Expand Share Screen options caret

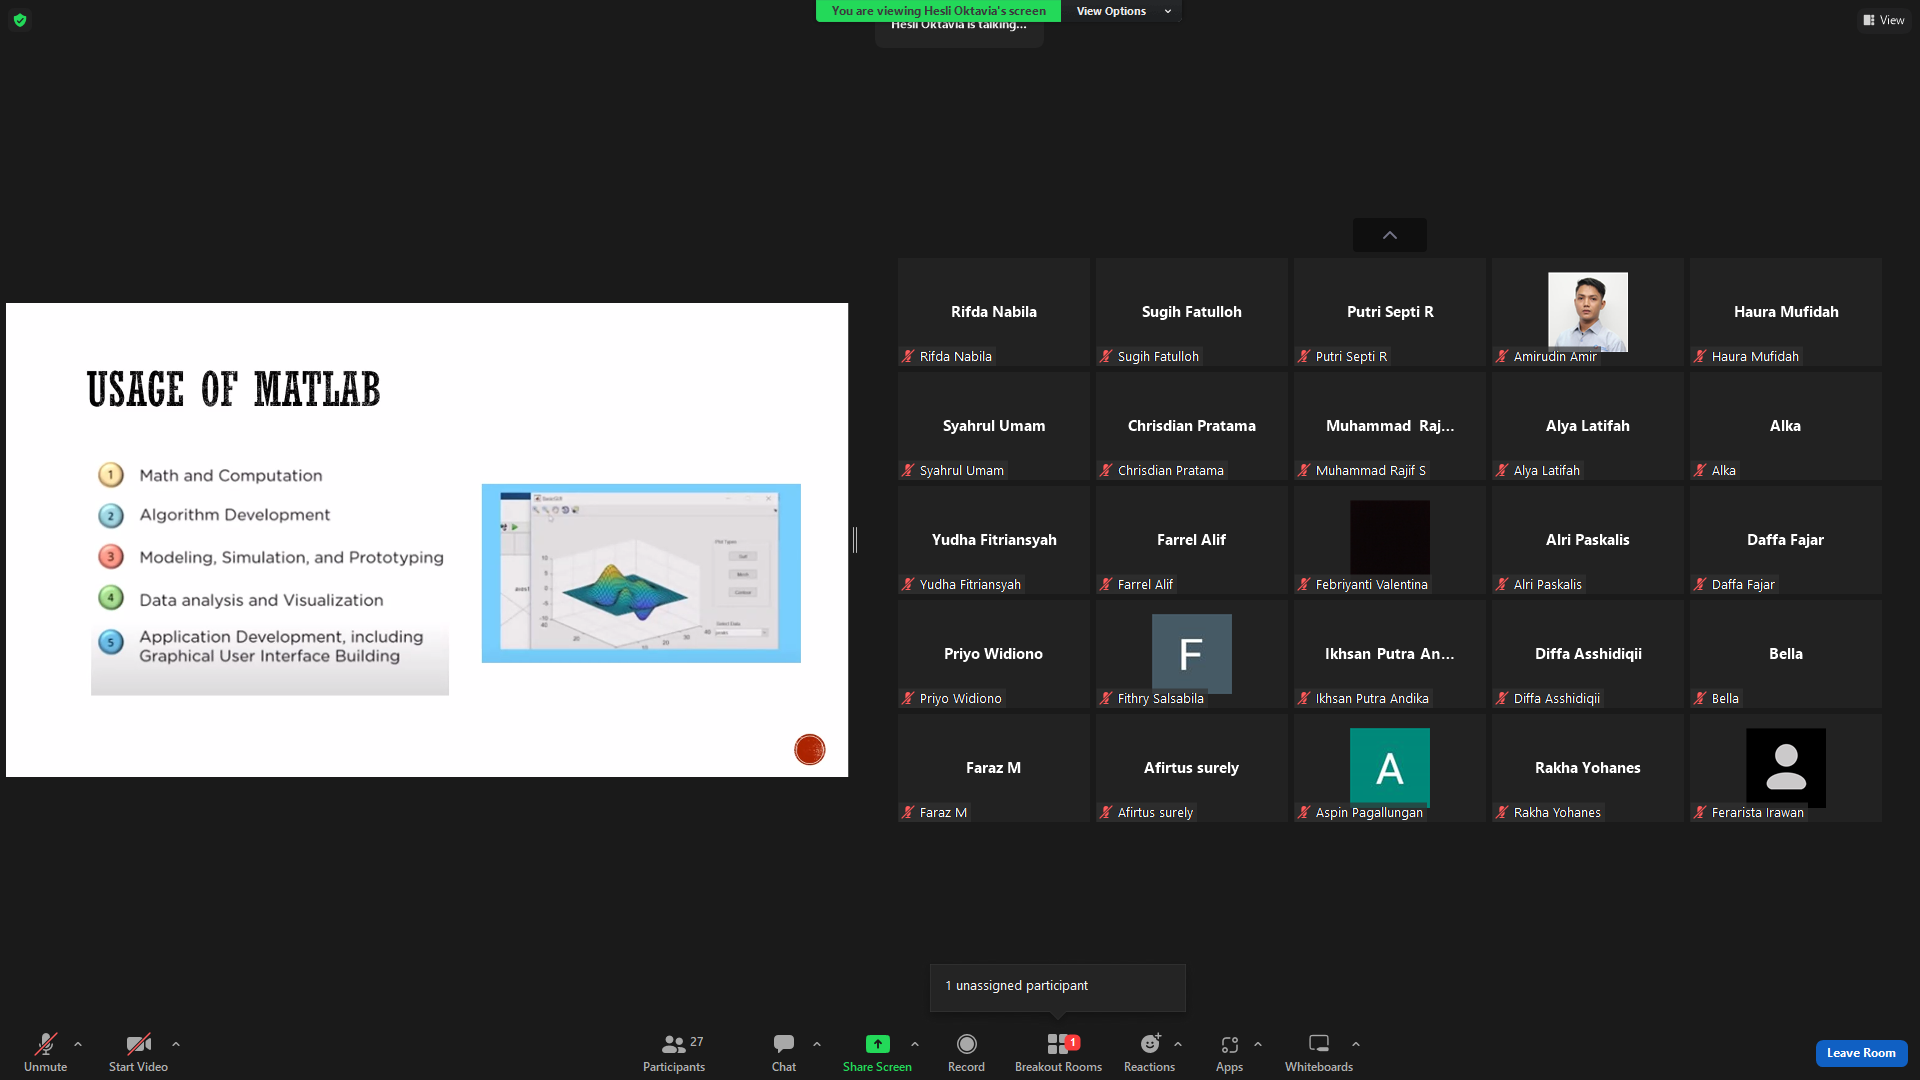915,1044
